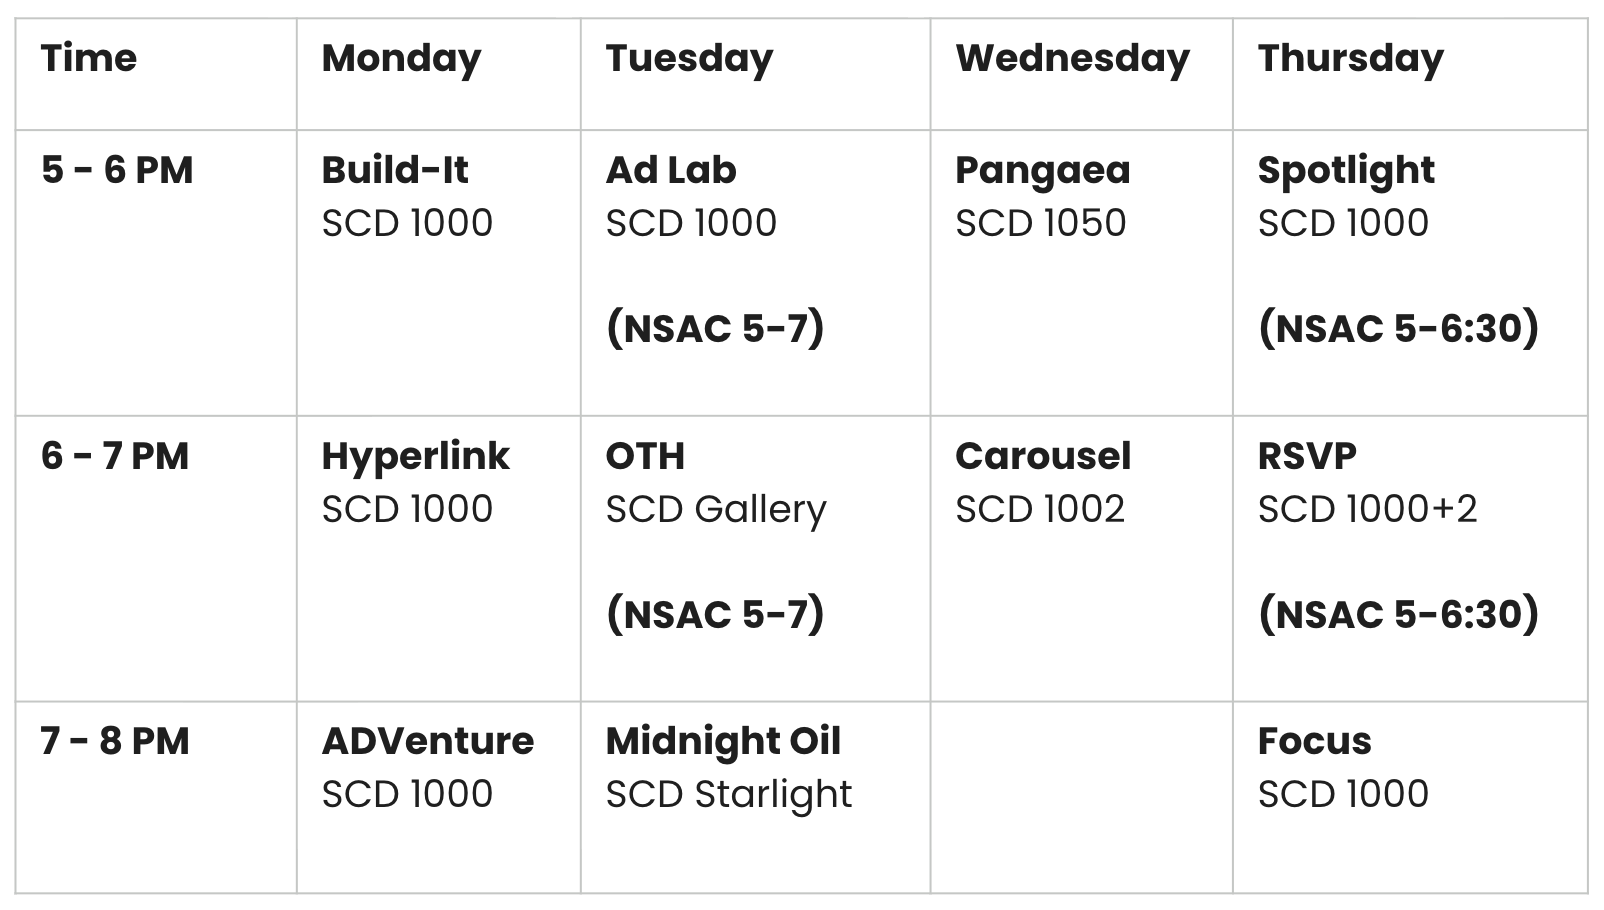Click the empty Wednesday 7 - 8 PM cell
This screenshot has height=910, width=1604.
[1081, 797]
